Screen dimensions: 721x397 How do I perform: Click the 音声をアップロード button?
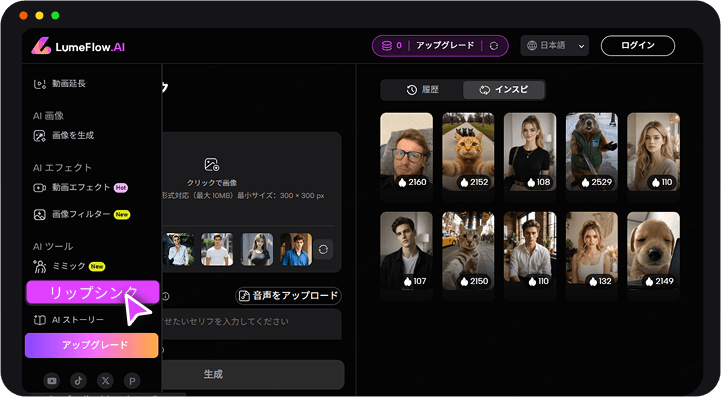point(289,295)
